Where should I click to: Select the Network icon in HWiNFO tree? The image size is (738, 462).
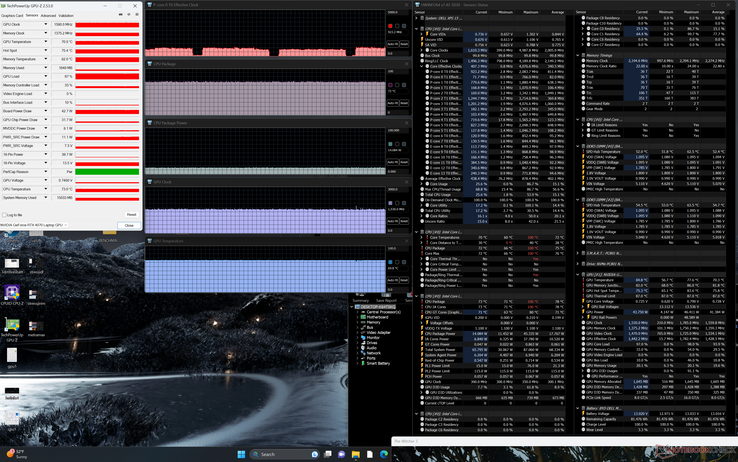363,353
